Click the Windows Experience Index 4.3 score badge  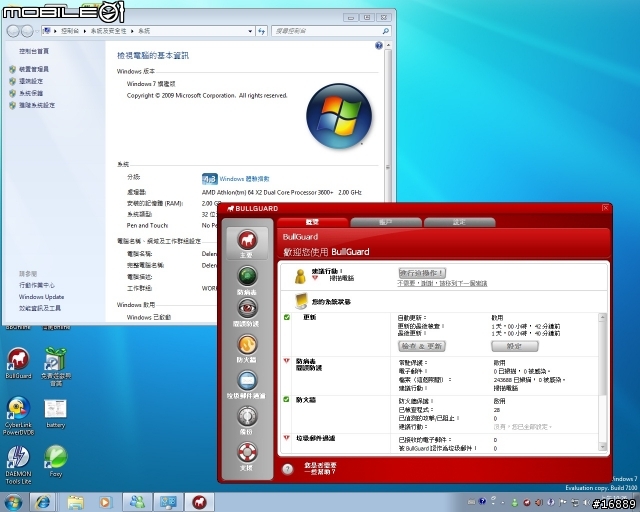pyautogui.click(x=209, y=179)
